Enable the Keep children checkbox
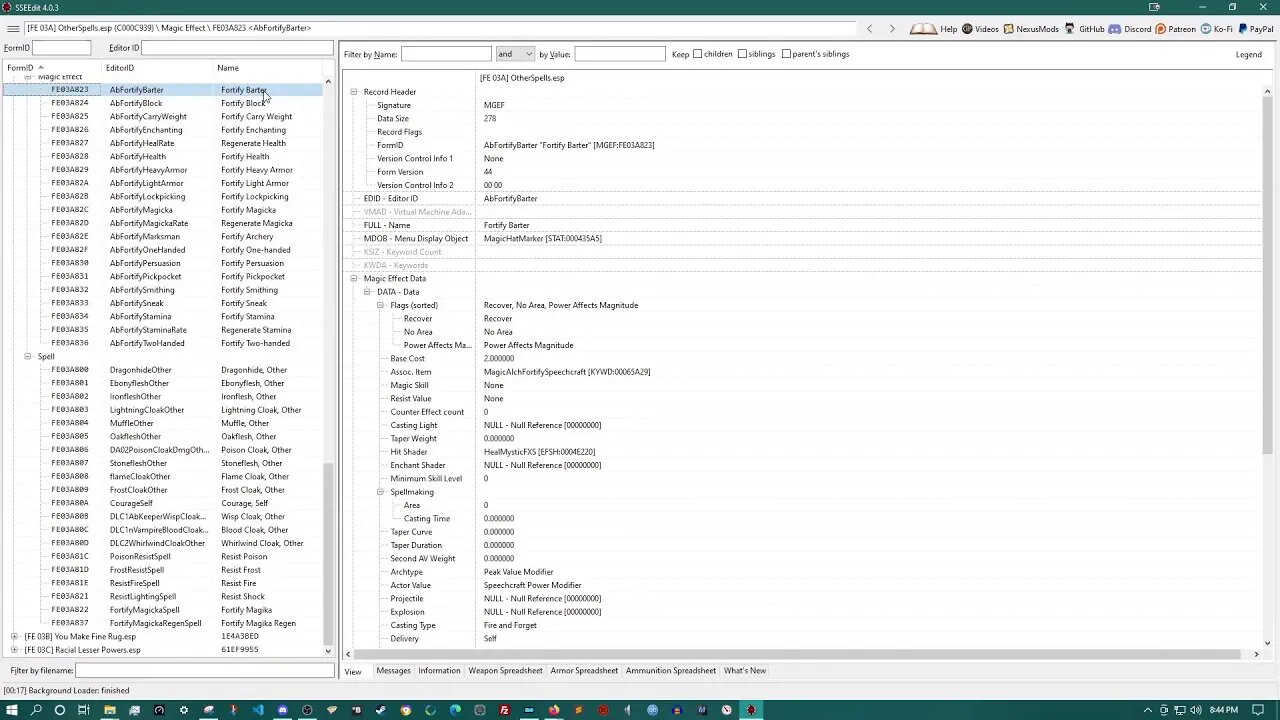Viewport: 1280px width, 720px height. [698, 54]
